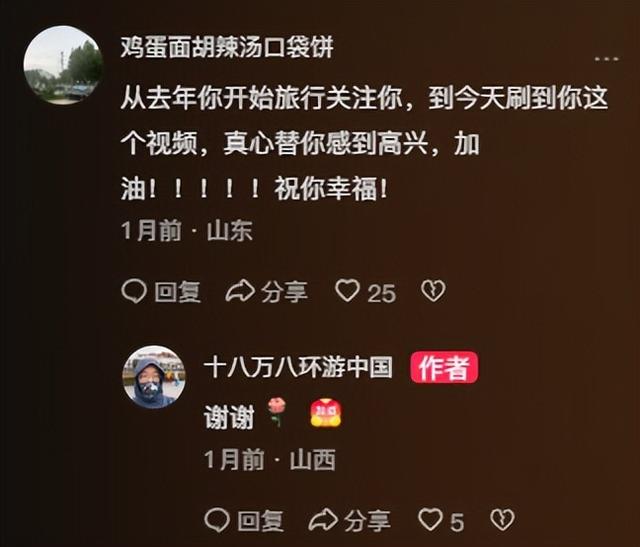Open profile via username 十八万八环游中国
Screen dimensions: 640x547
[x=298, y=367]
